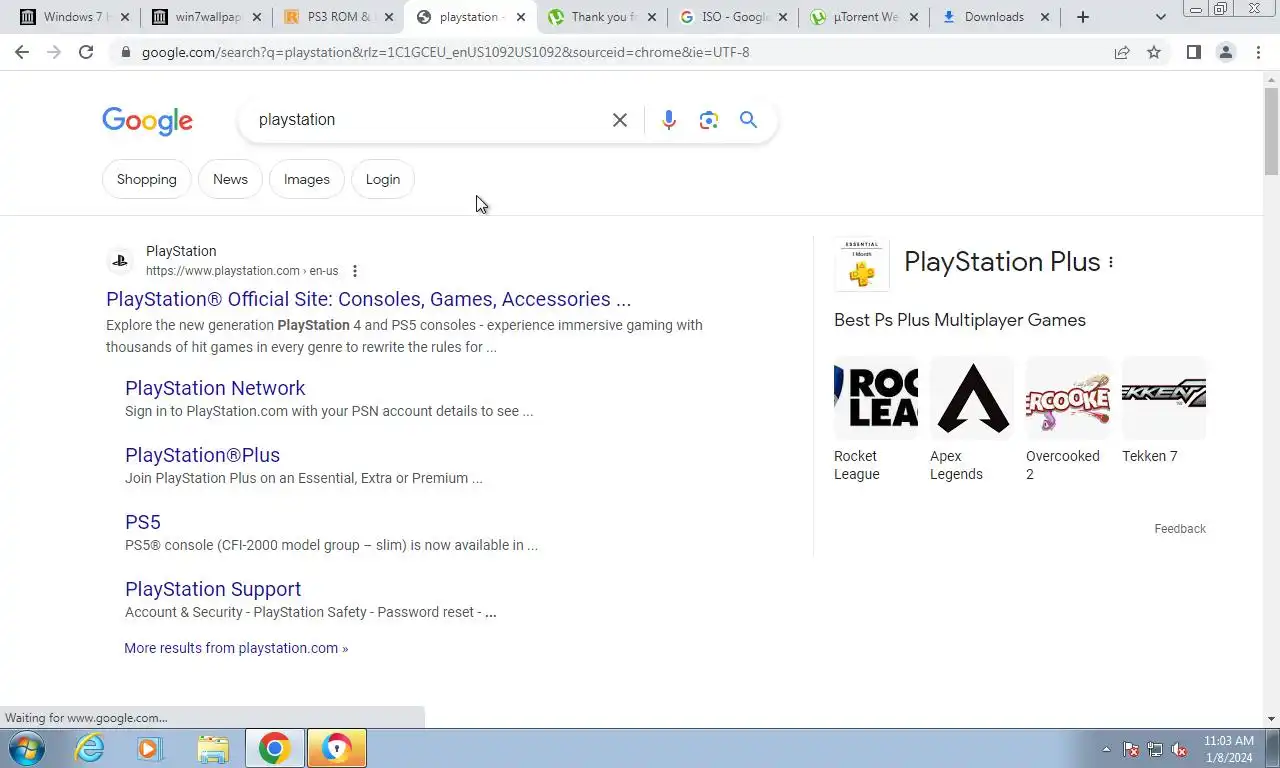Viewport: 1280px width, 768px height.
Task: Open PlayStation Official Site result
Action: 368,299
